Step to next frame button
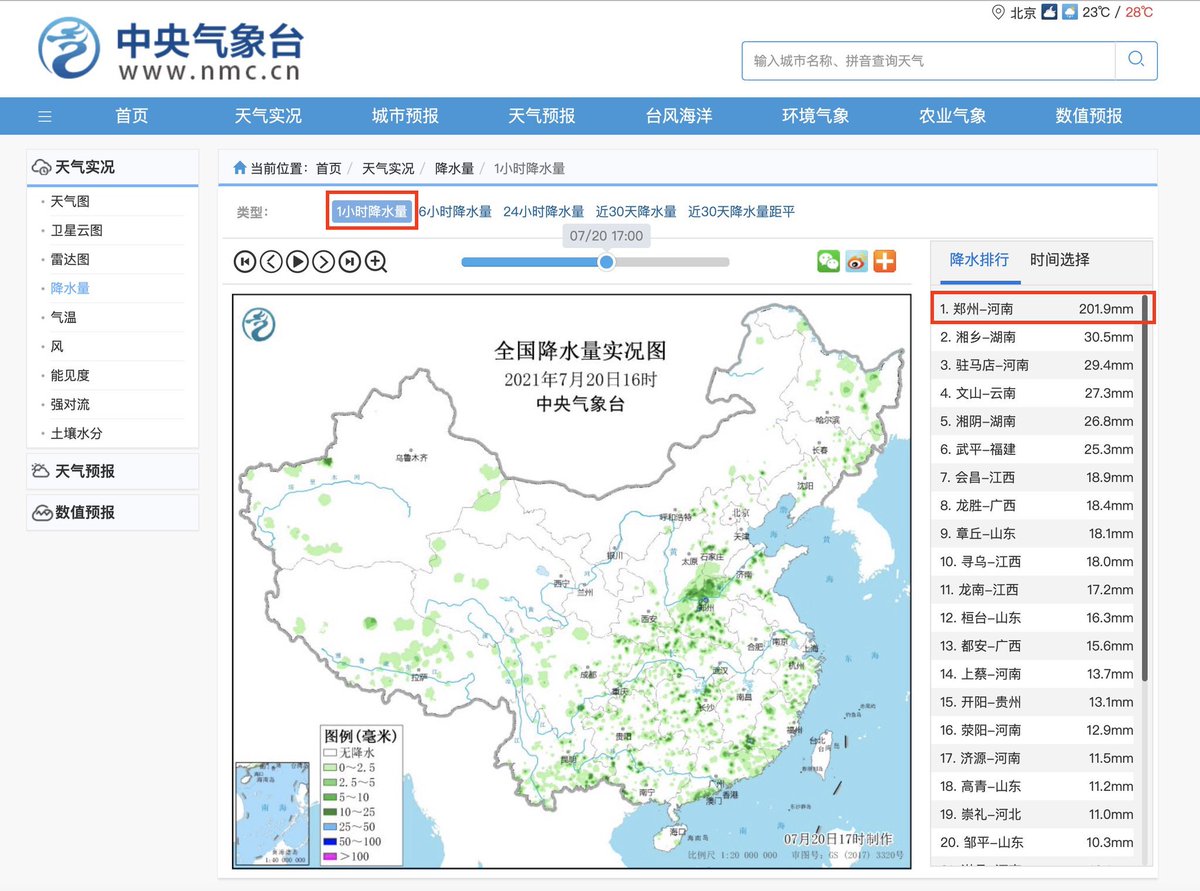The width and height of the screenshot is (1200, 891). [323, 262]
